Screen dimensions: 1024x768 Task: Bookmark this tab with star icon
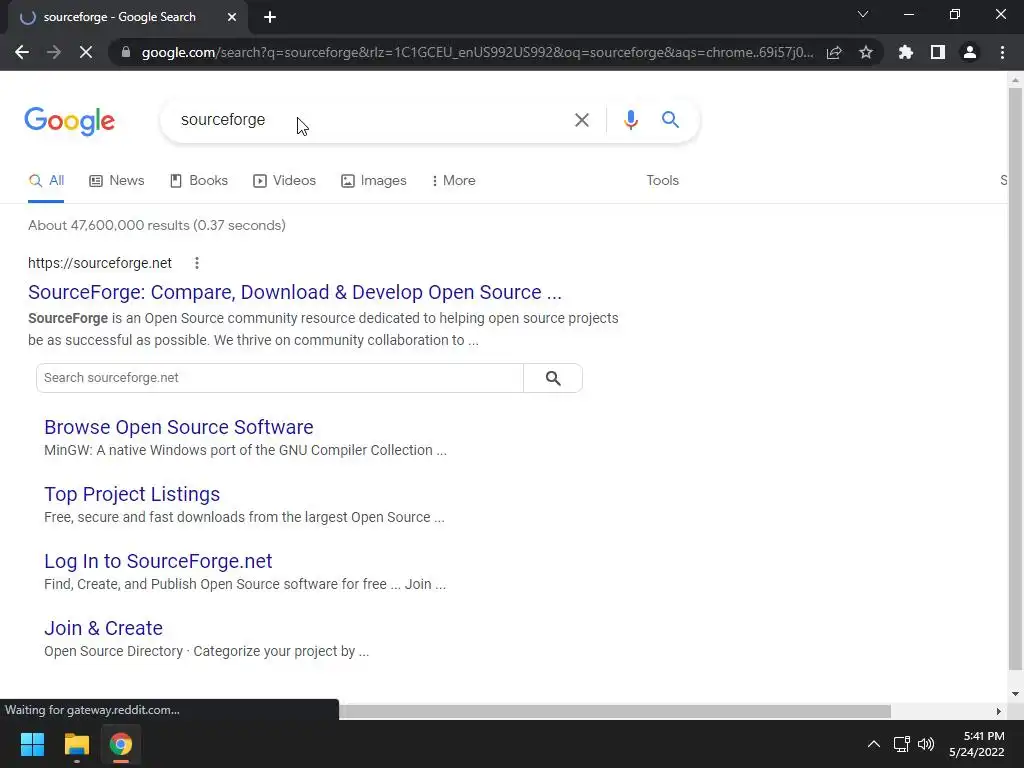pos(866,52)
